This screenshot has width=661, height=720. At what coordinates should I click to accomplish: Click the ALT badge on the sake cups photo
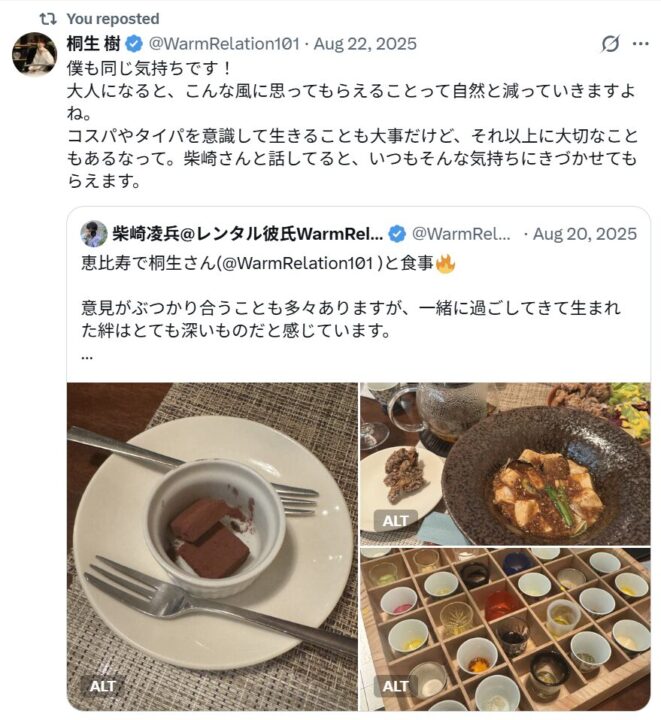[x=395, y=686]
